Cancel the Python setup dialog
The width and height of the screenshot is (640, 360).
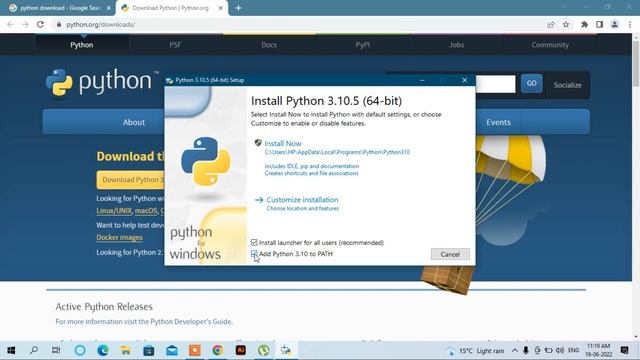[x=450, y=254]
